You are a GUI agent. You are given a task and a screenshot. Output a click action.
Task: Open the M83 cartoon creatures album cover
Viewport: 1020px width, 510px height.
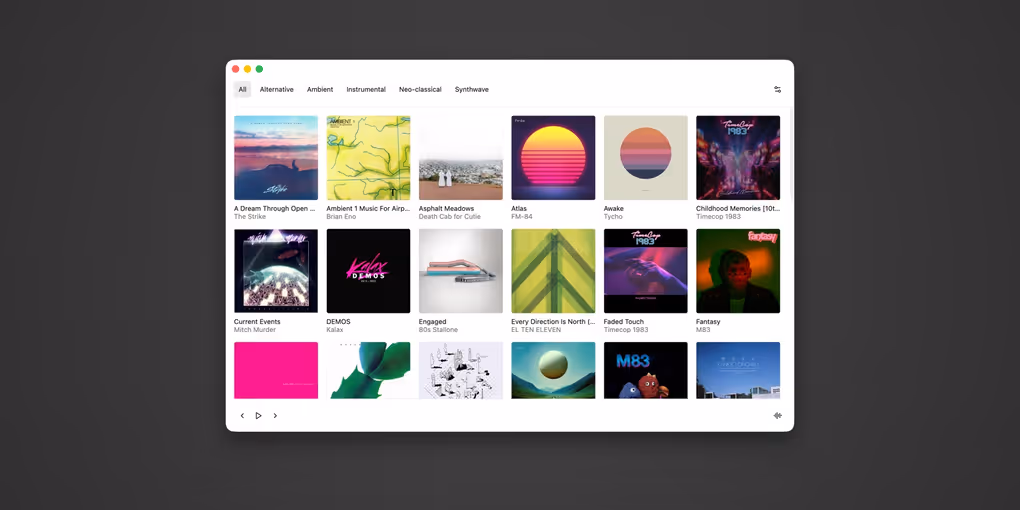point(645,370)
